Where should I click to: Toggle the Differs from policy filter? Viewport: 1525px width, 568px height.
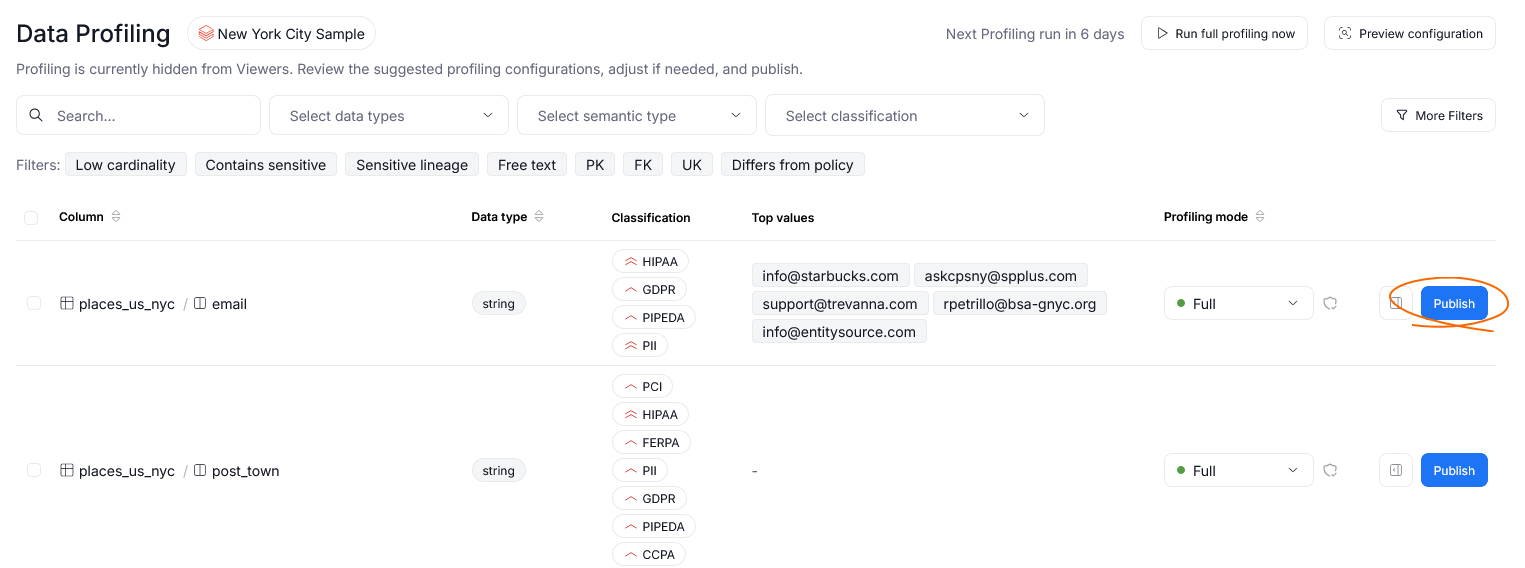click(x=793, y=165)
